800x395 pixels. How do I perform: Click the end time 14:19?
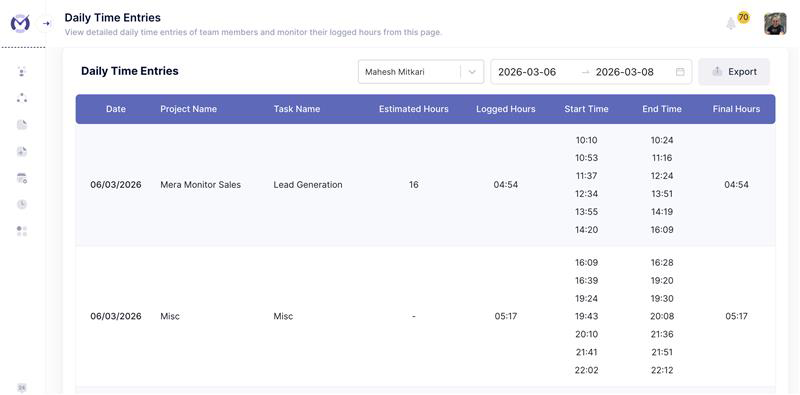(x=662, y=211)
